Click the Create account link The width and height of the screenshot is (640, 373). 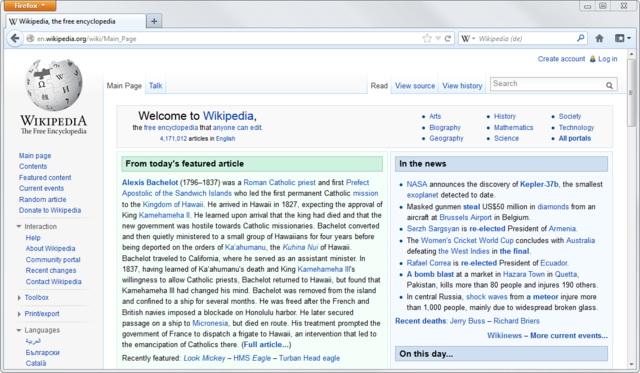(561, 59)
